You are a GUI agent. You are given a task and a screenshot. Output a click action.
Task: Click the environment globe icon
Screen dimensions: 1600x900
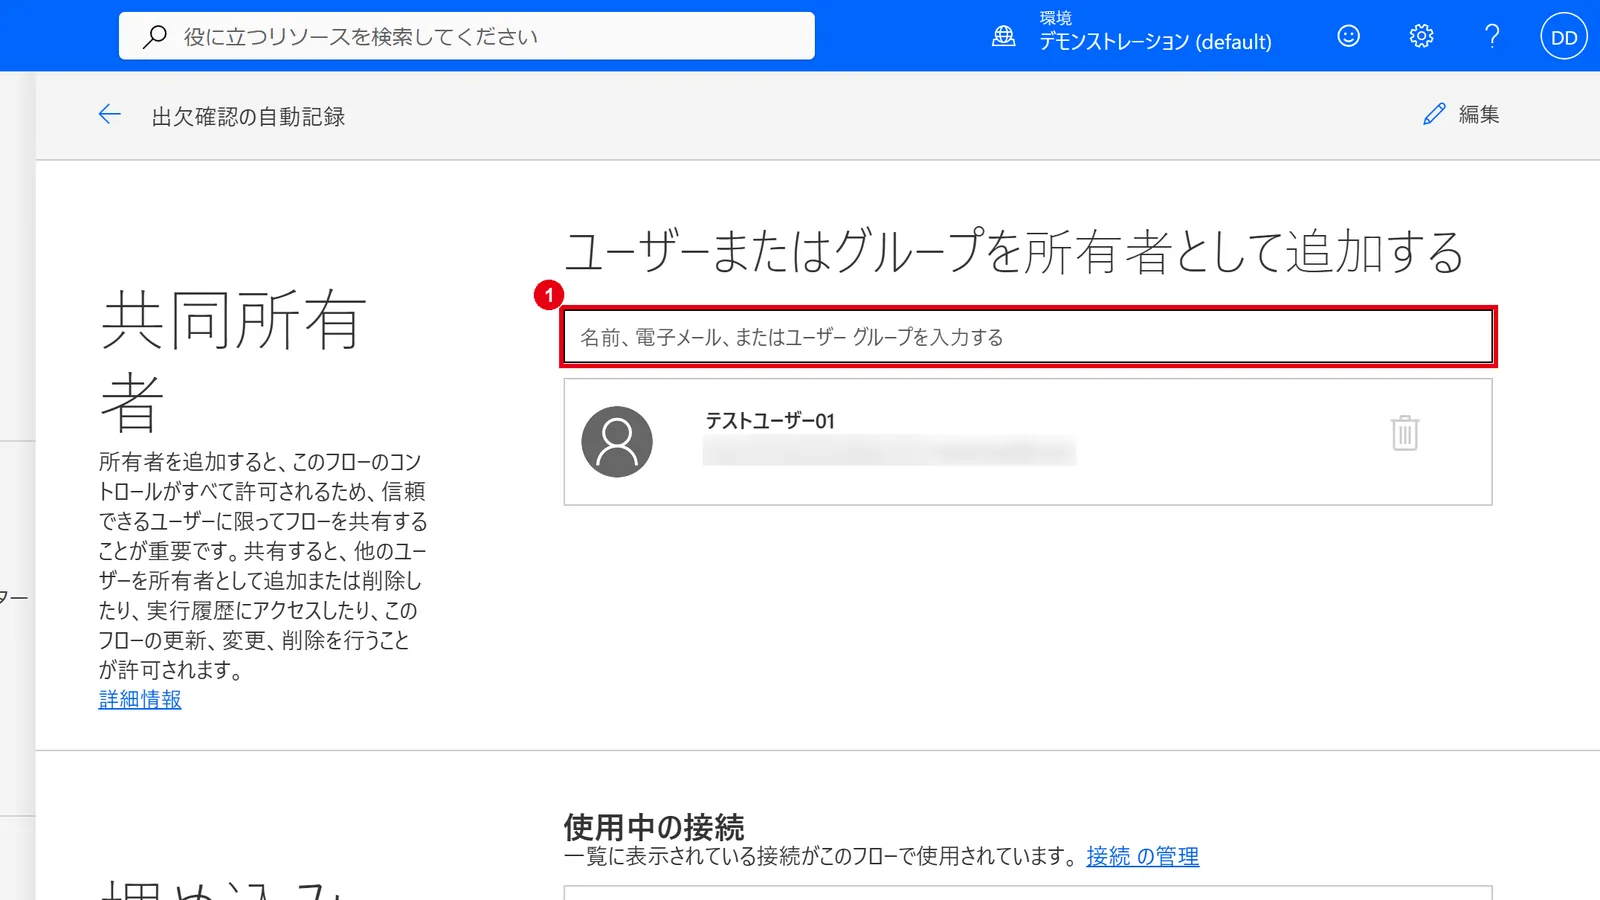pos(1003,37)
